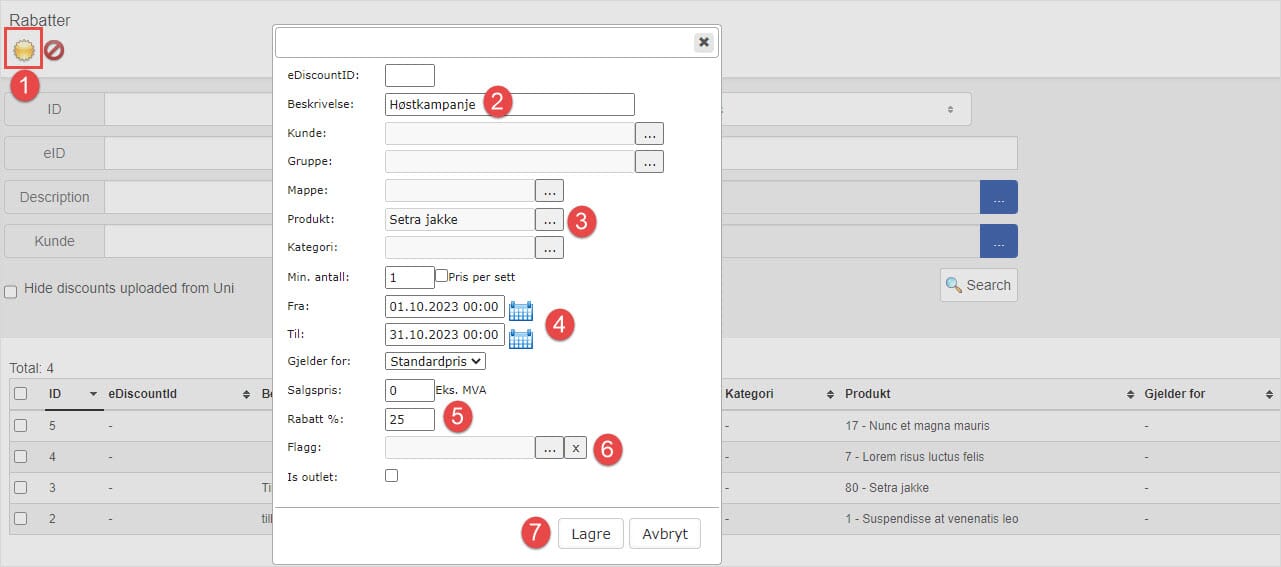Click the Gruppe browse button
Image resolution: width=1281 pixels, height=567 pixels.
coord(649,161)
